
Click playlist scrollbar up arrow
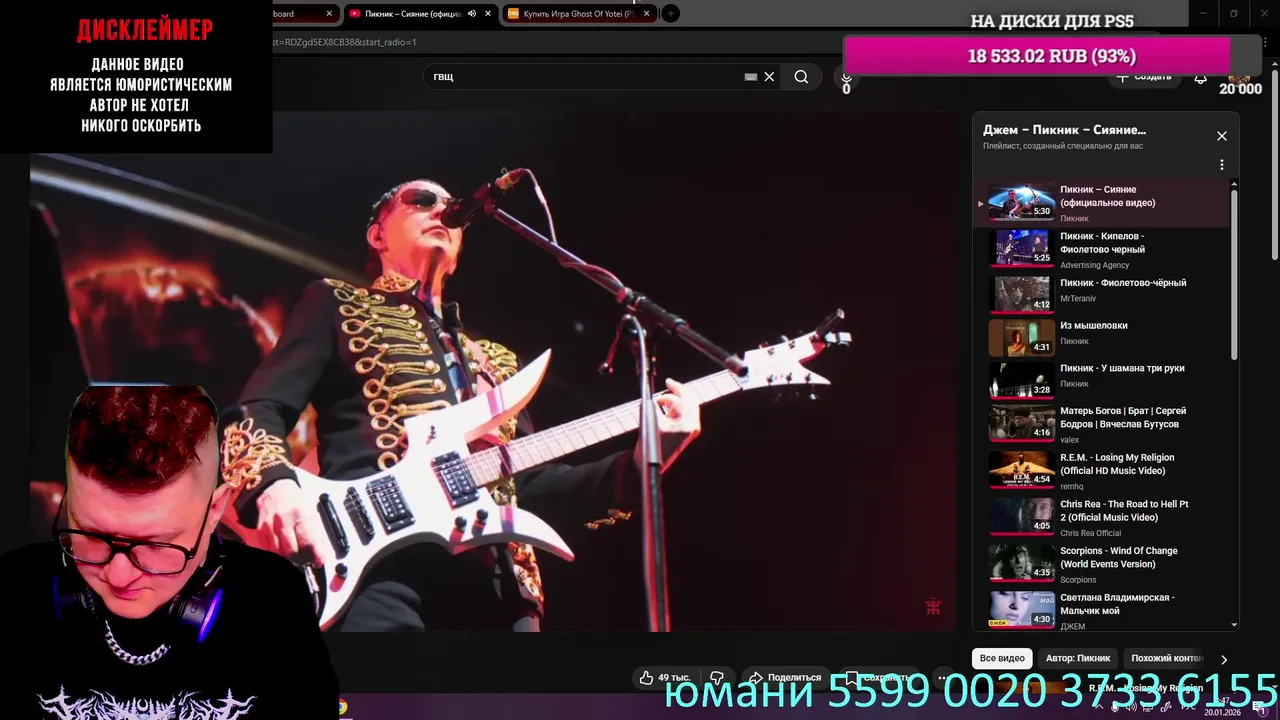[1233, 184]
